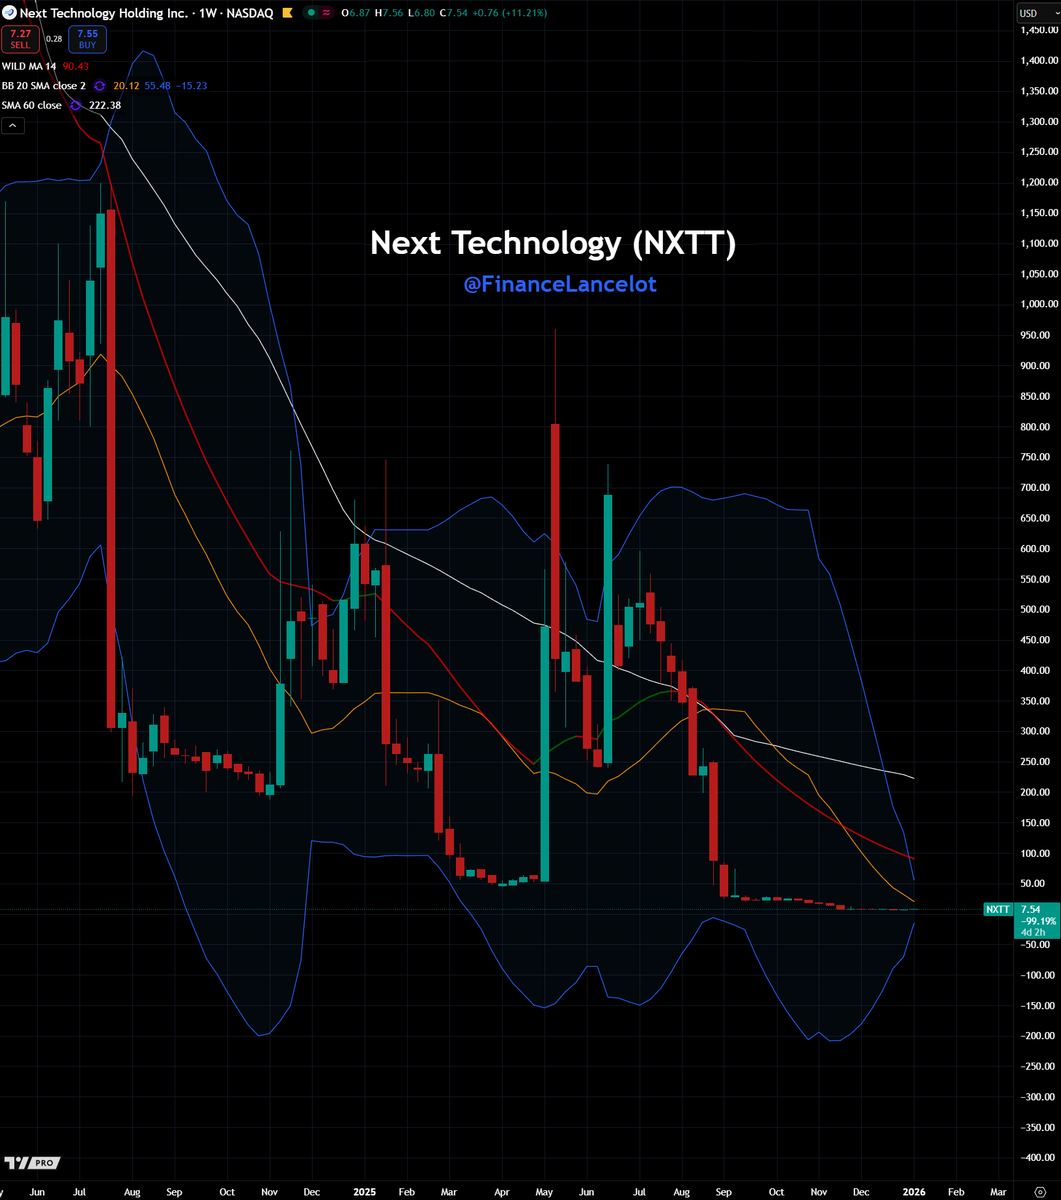Image resolution: width=1061 pixels, height=1200 pixels.
Task: Click the low 6.80 value in header
Action: pos(423,12)
